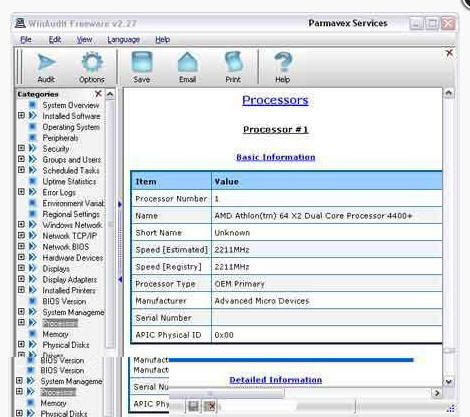Screen dimensions: 470x417
Task: Select Installed Software category
Action: [71, 116]
